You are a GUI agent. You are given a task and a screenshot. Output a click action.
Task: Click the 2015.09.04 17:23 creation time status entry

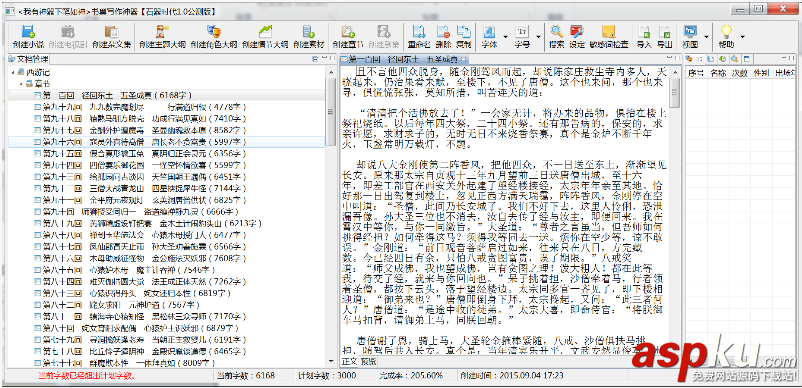tap(511, 376)
